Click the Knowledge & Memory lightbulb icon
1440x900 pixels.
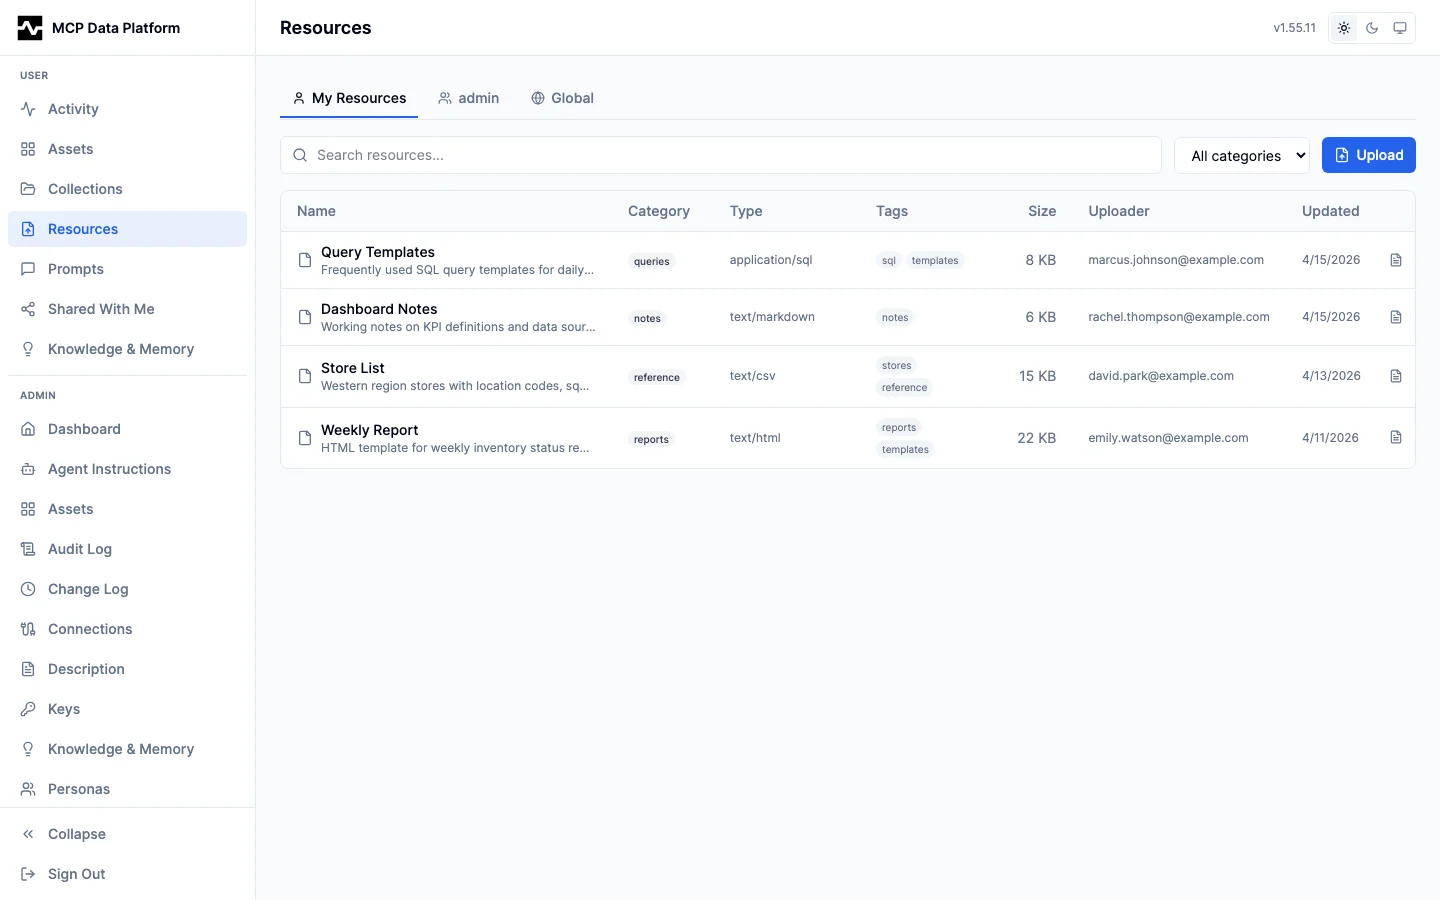coord(27,349)
